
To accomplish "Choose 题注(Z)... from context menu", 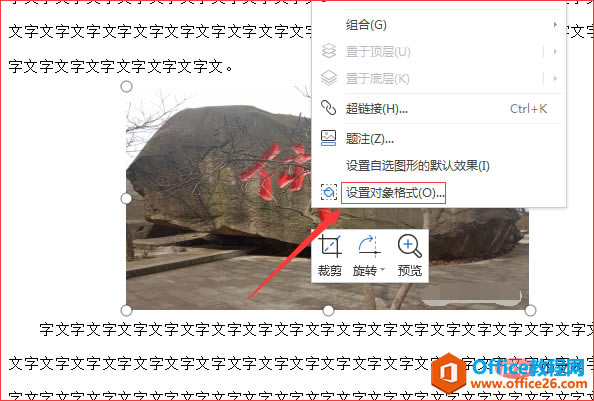I will coord(370,139).
